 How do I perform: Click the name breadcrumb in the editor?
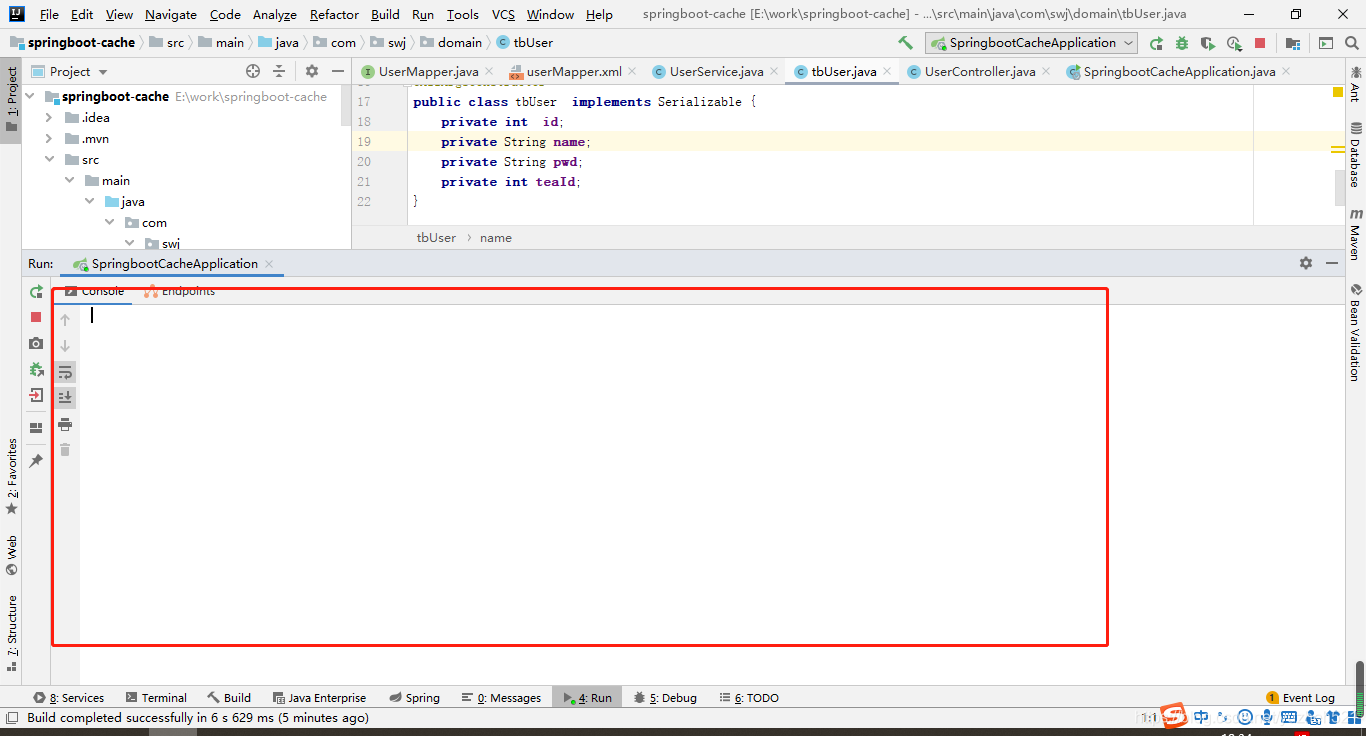(496, 238)
